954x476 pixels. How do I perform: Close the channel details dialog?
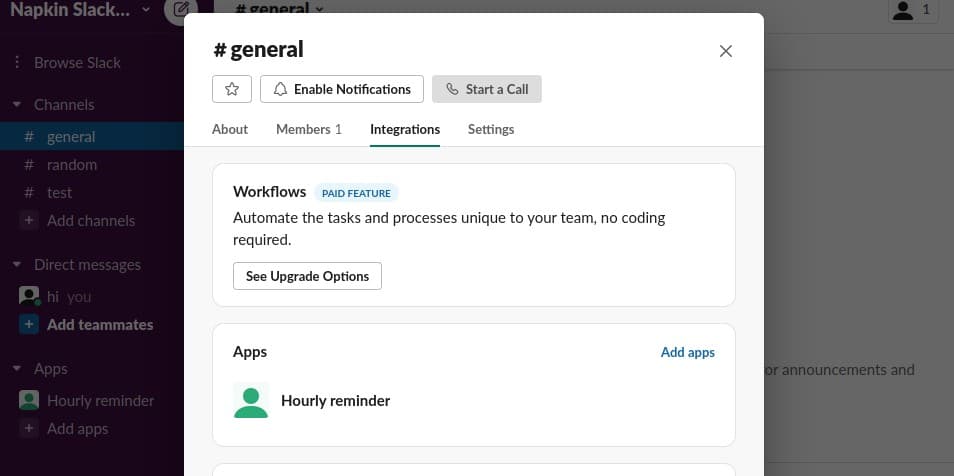tap(725, 51)
